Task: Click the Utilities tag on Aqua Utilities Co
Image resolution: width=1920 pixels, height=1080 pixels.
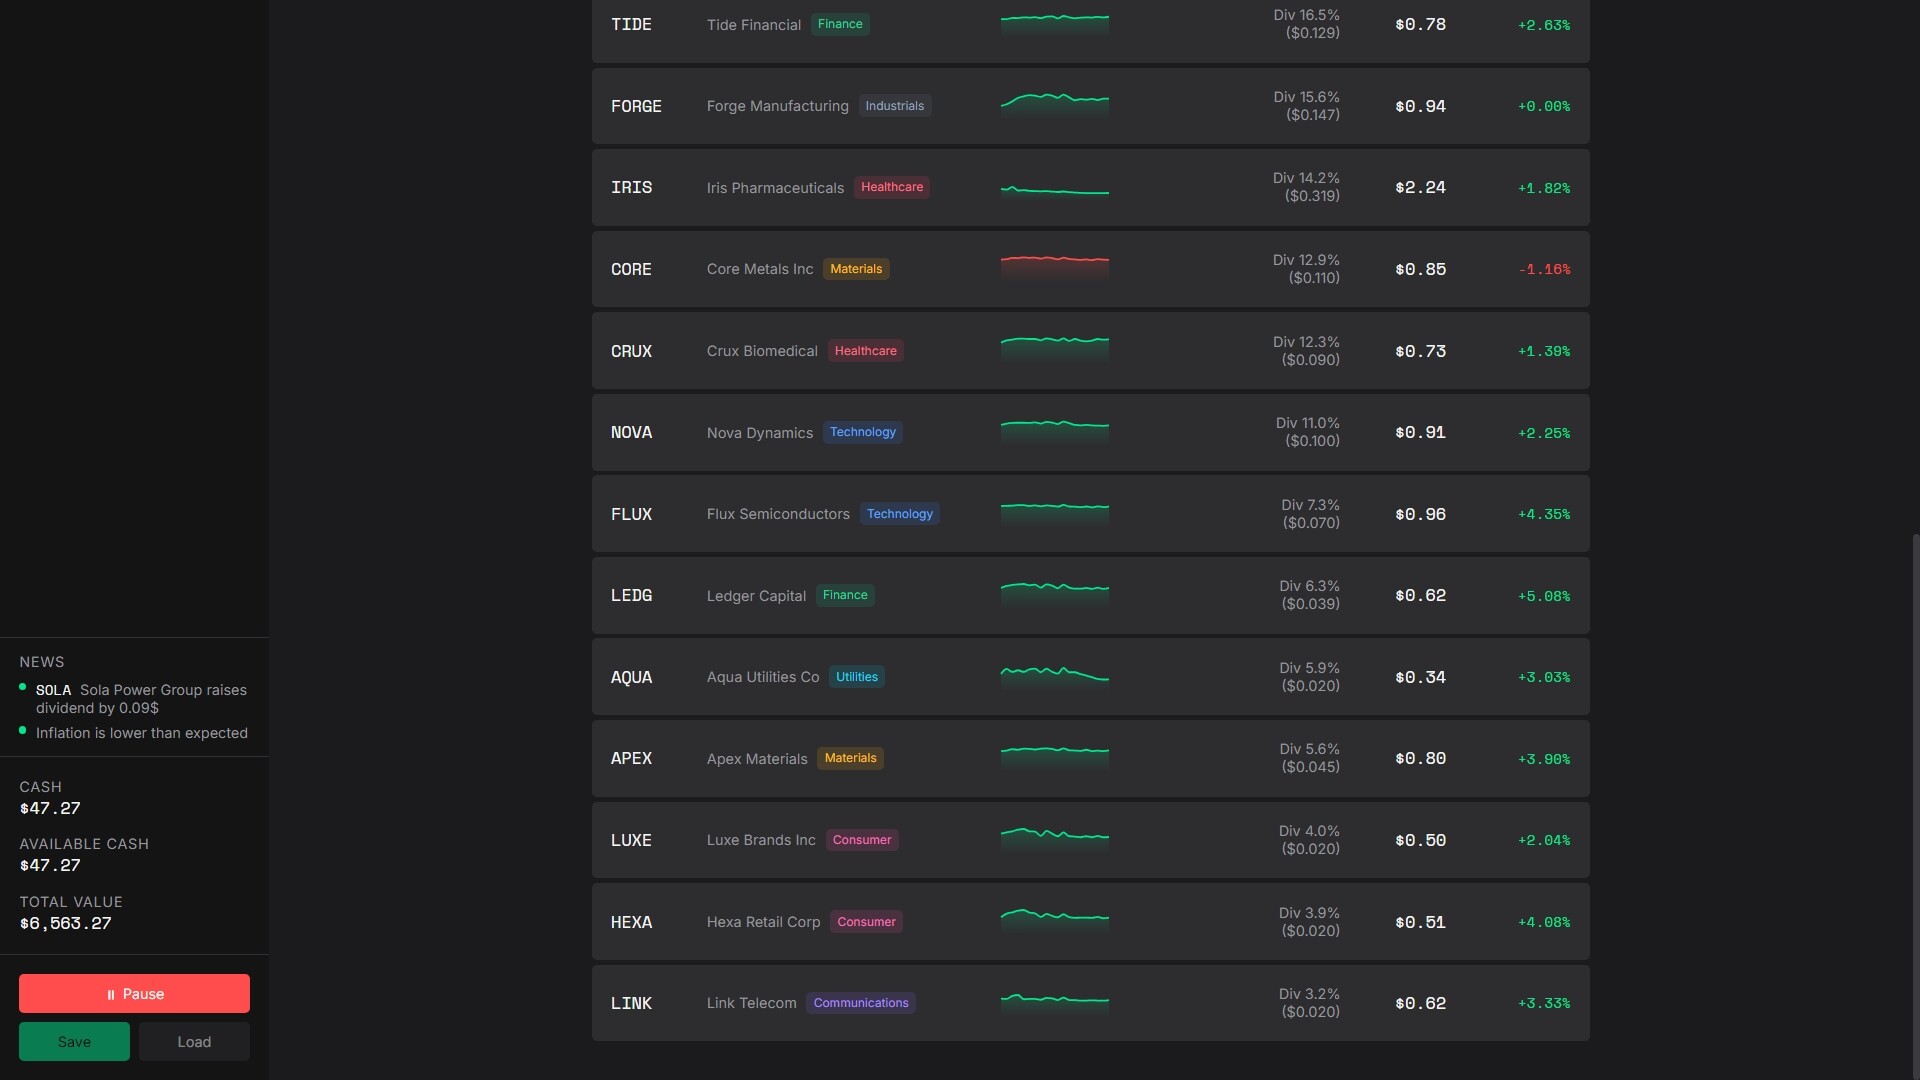Action: point(857,677)
